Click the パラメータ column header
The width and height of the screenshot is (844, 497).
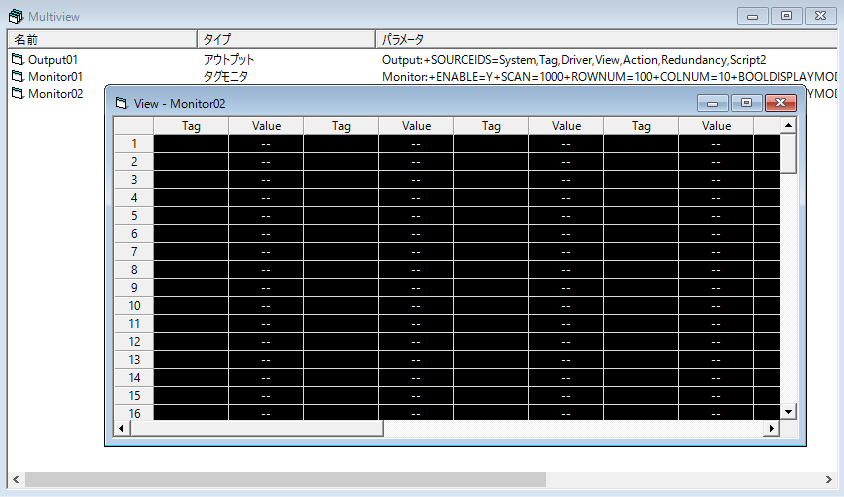pos(600,39)
